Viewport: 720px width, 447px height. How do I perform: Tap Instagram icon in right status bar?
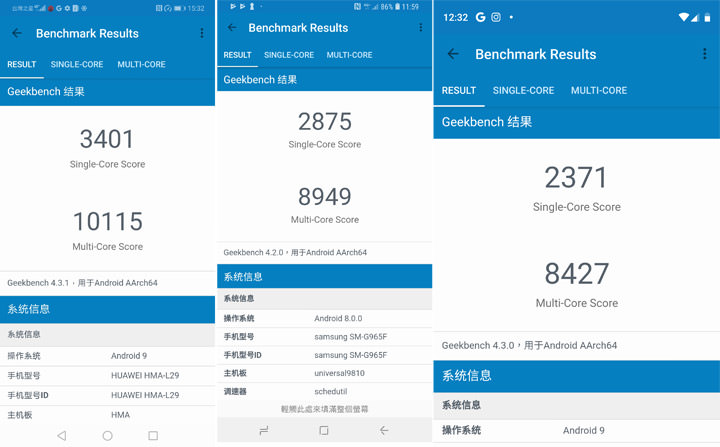click(496, 17)
